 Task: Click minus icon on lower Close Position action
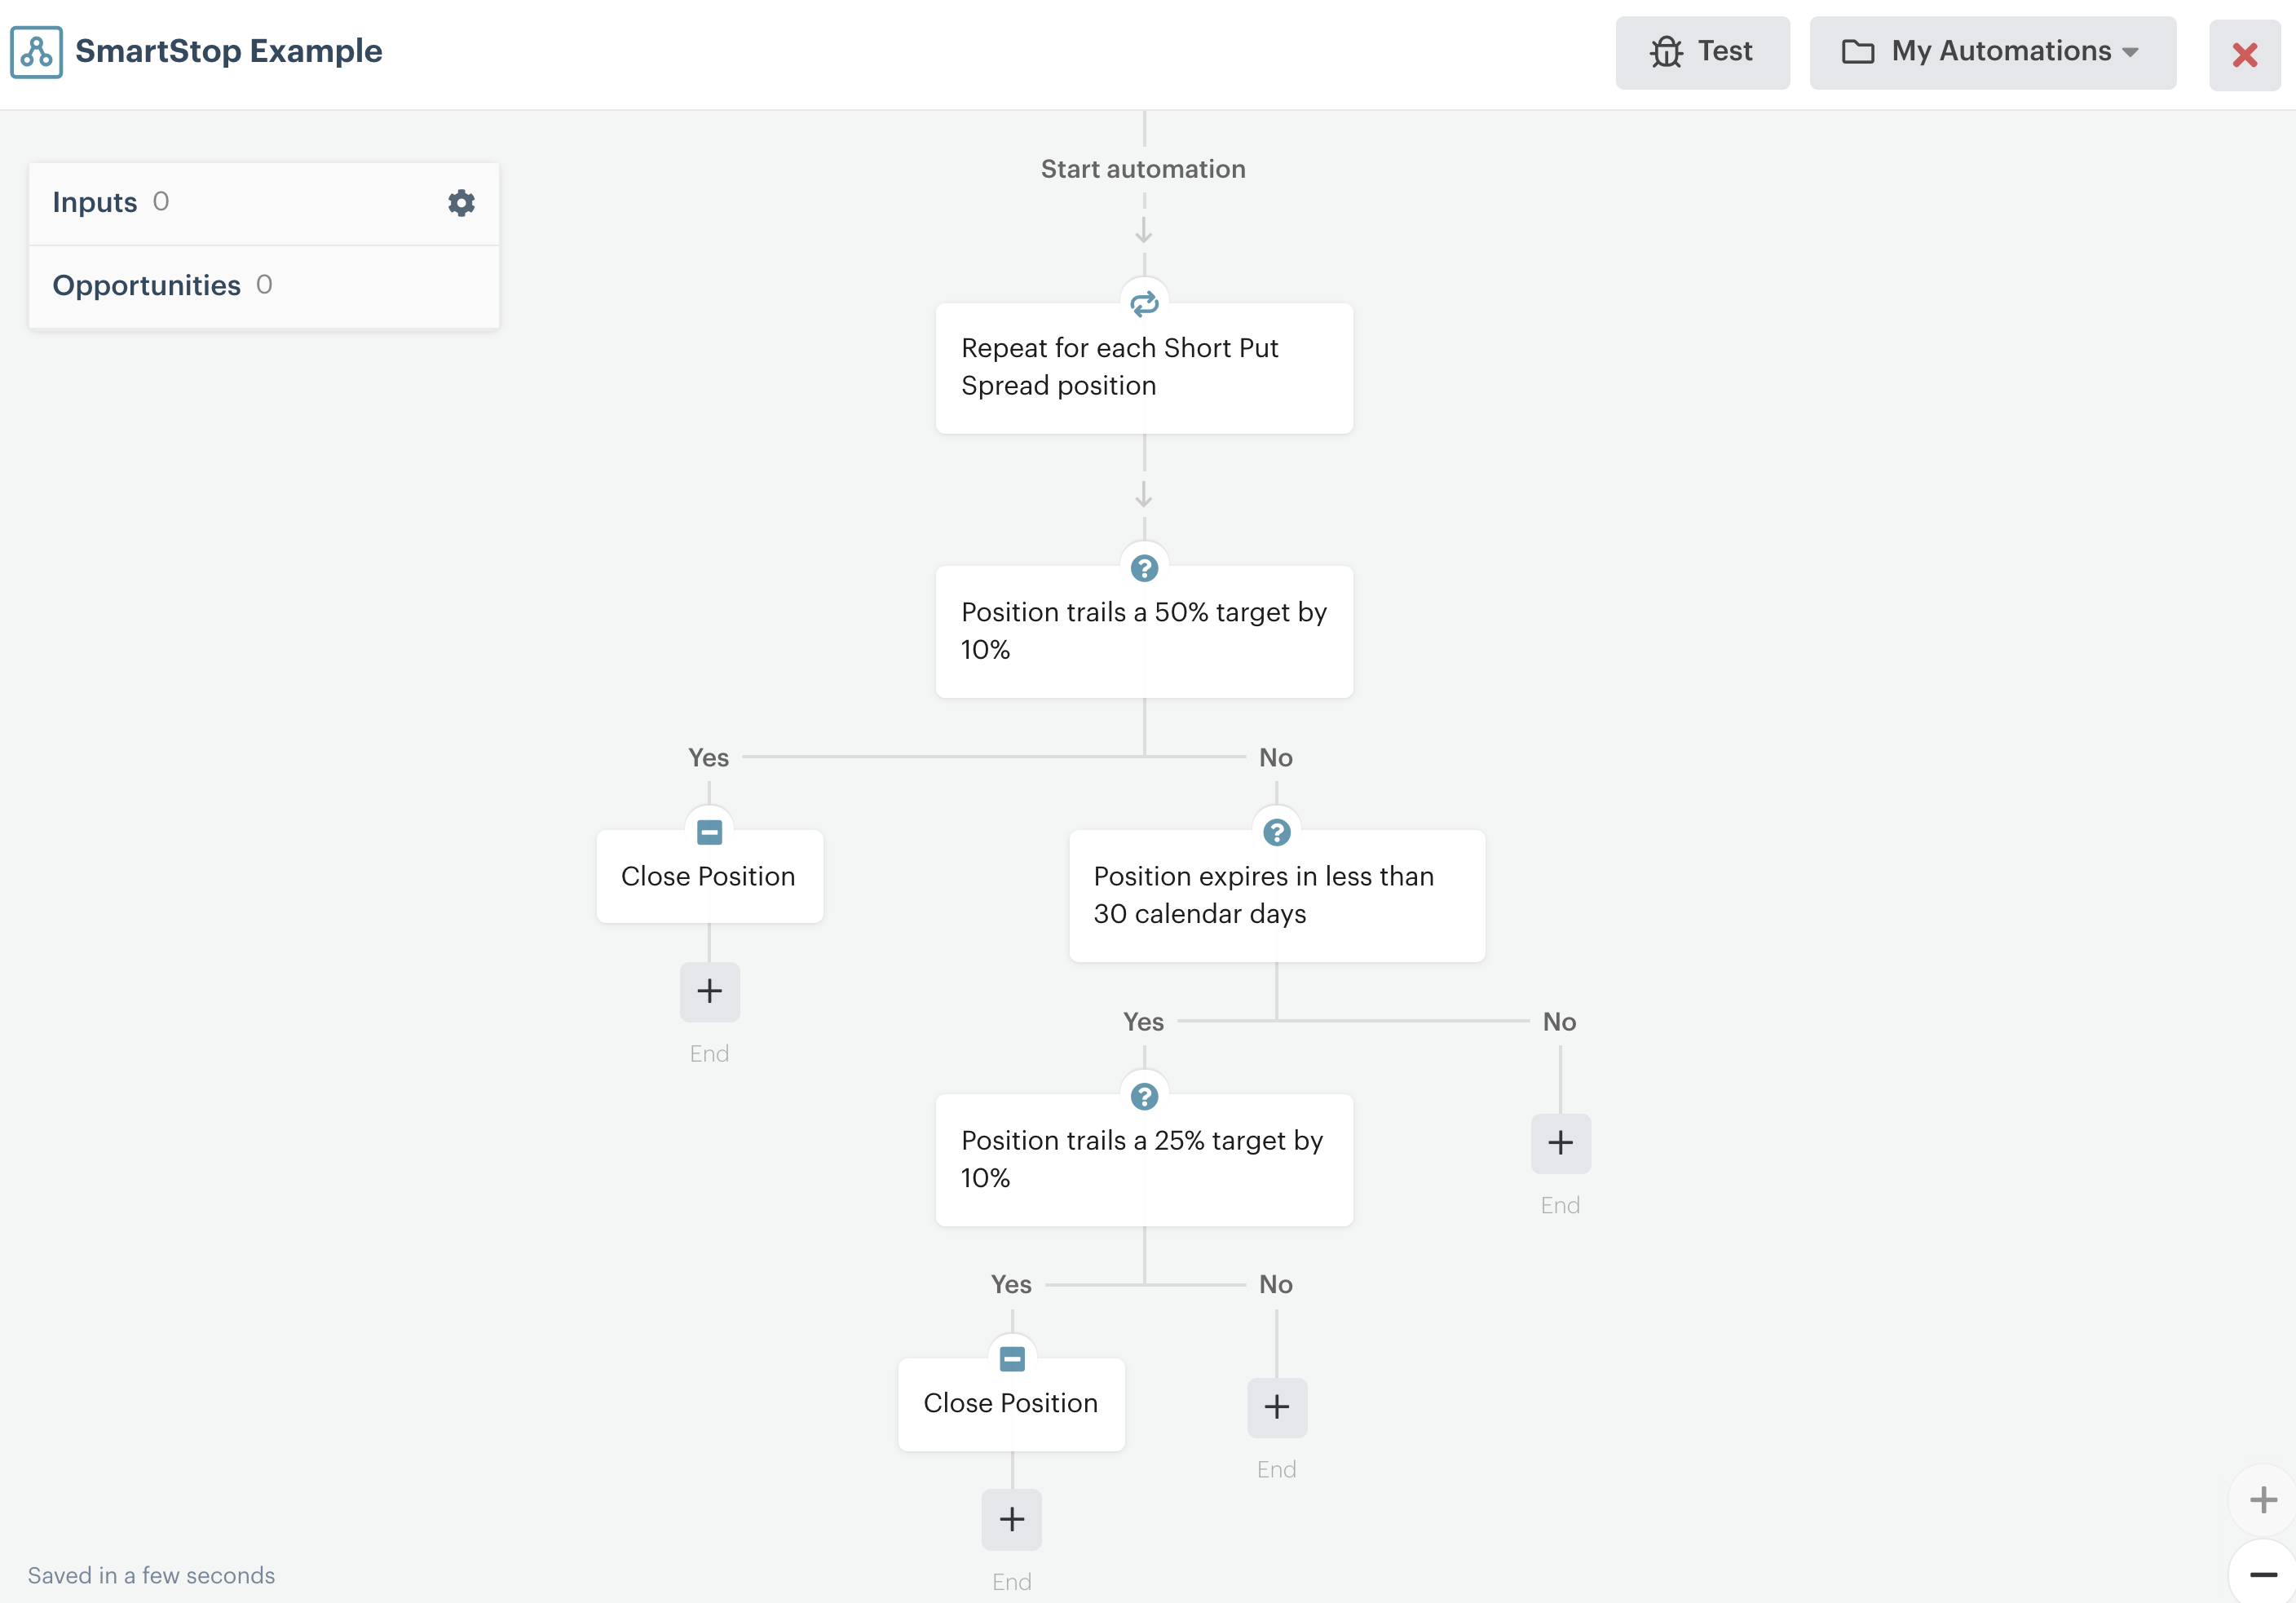[1012, 1359]
